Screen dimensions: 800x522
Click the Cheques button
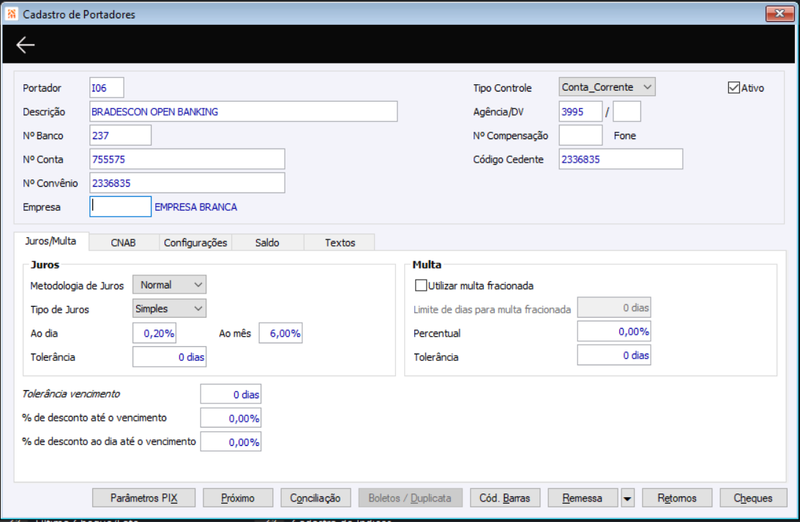pos(753,498)
